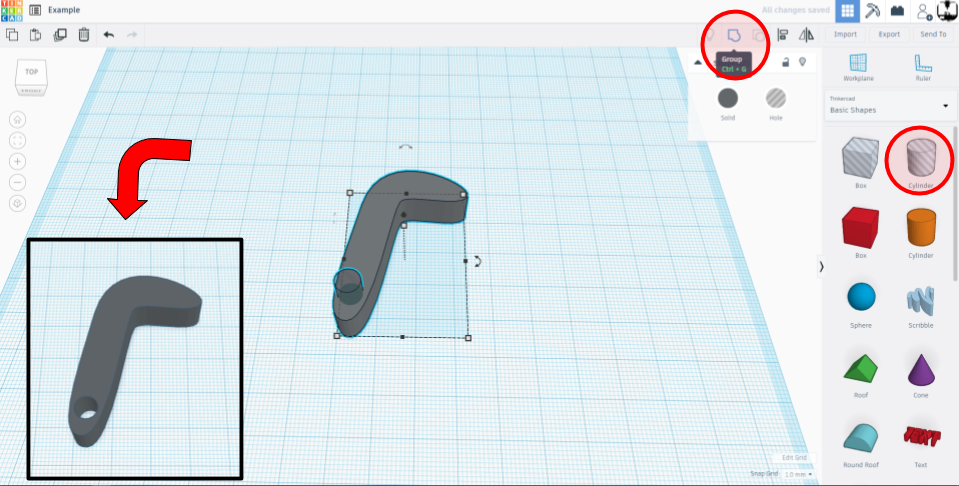Undo the last action
This screenshot has width=959, height=486.
coord(108,35)
